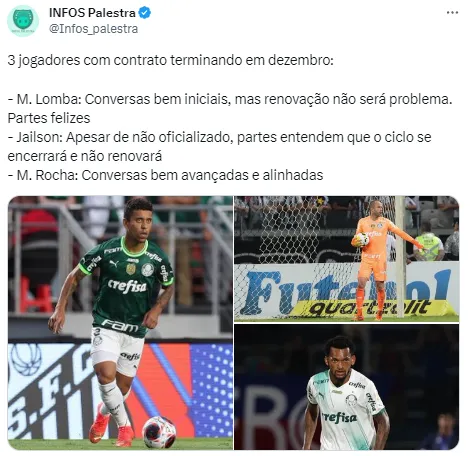The height and width of the screenshot is (456, 472).
Task: Click the Crefisa logo on the green jersey
Action: (127, 287)
